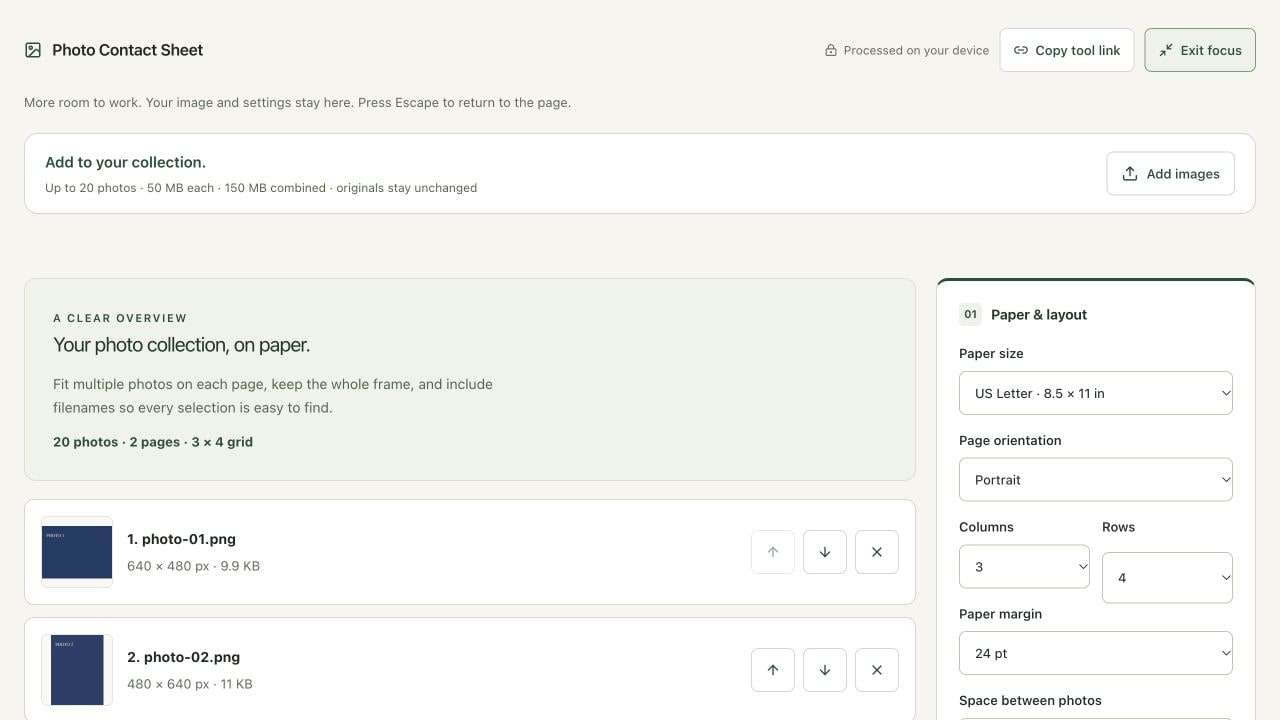Click the '2. photo-02.png' filename
The height and width of the screenshot is (720, 1280).
183,657
